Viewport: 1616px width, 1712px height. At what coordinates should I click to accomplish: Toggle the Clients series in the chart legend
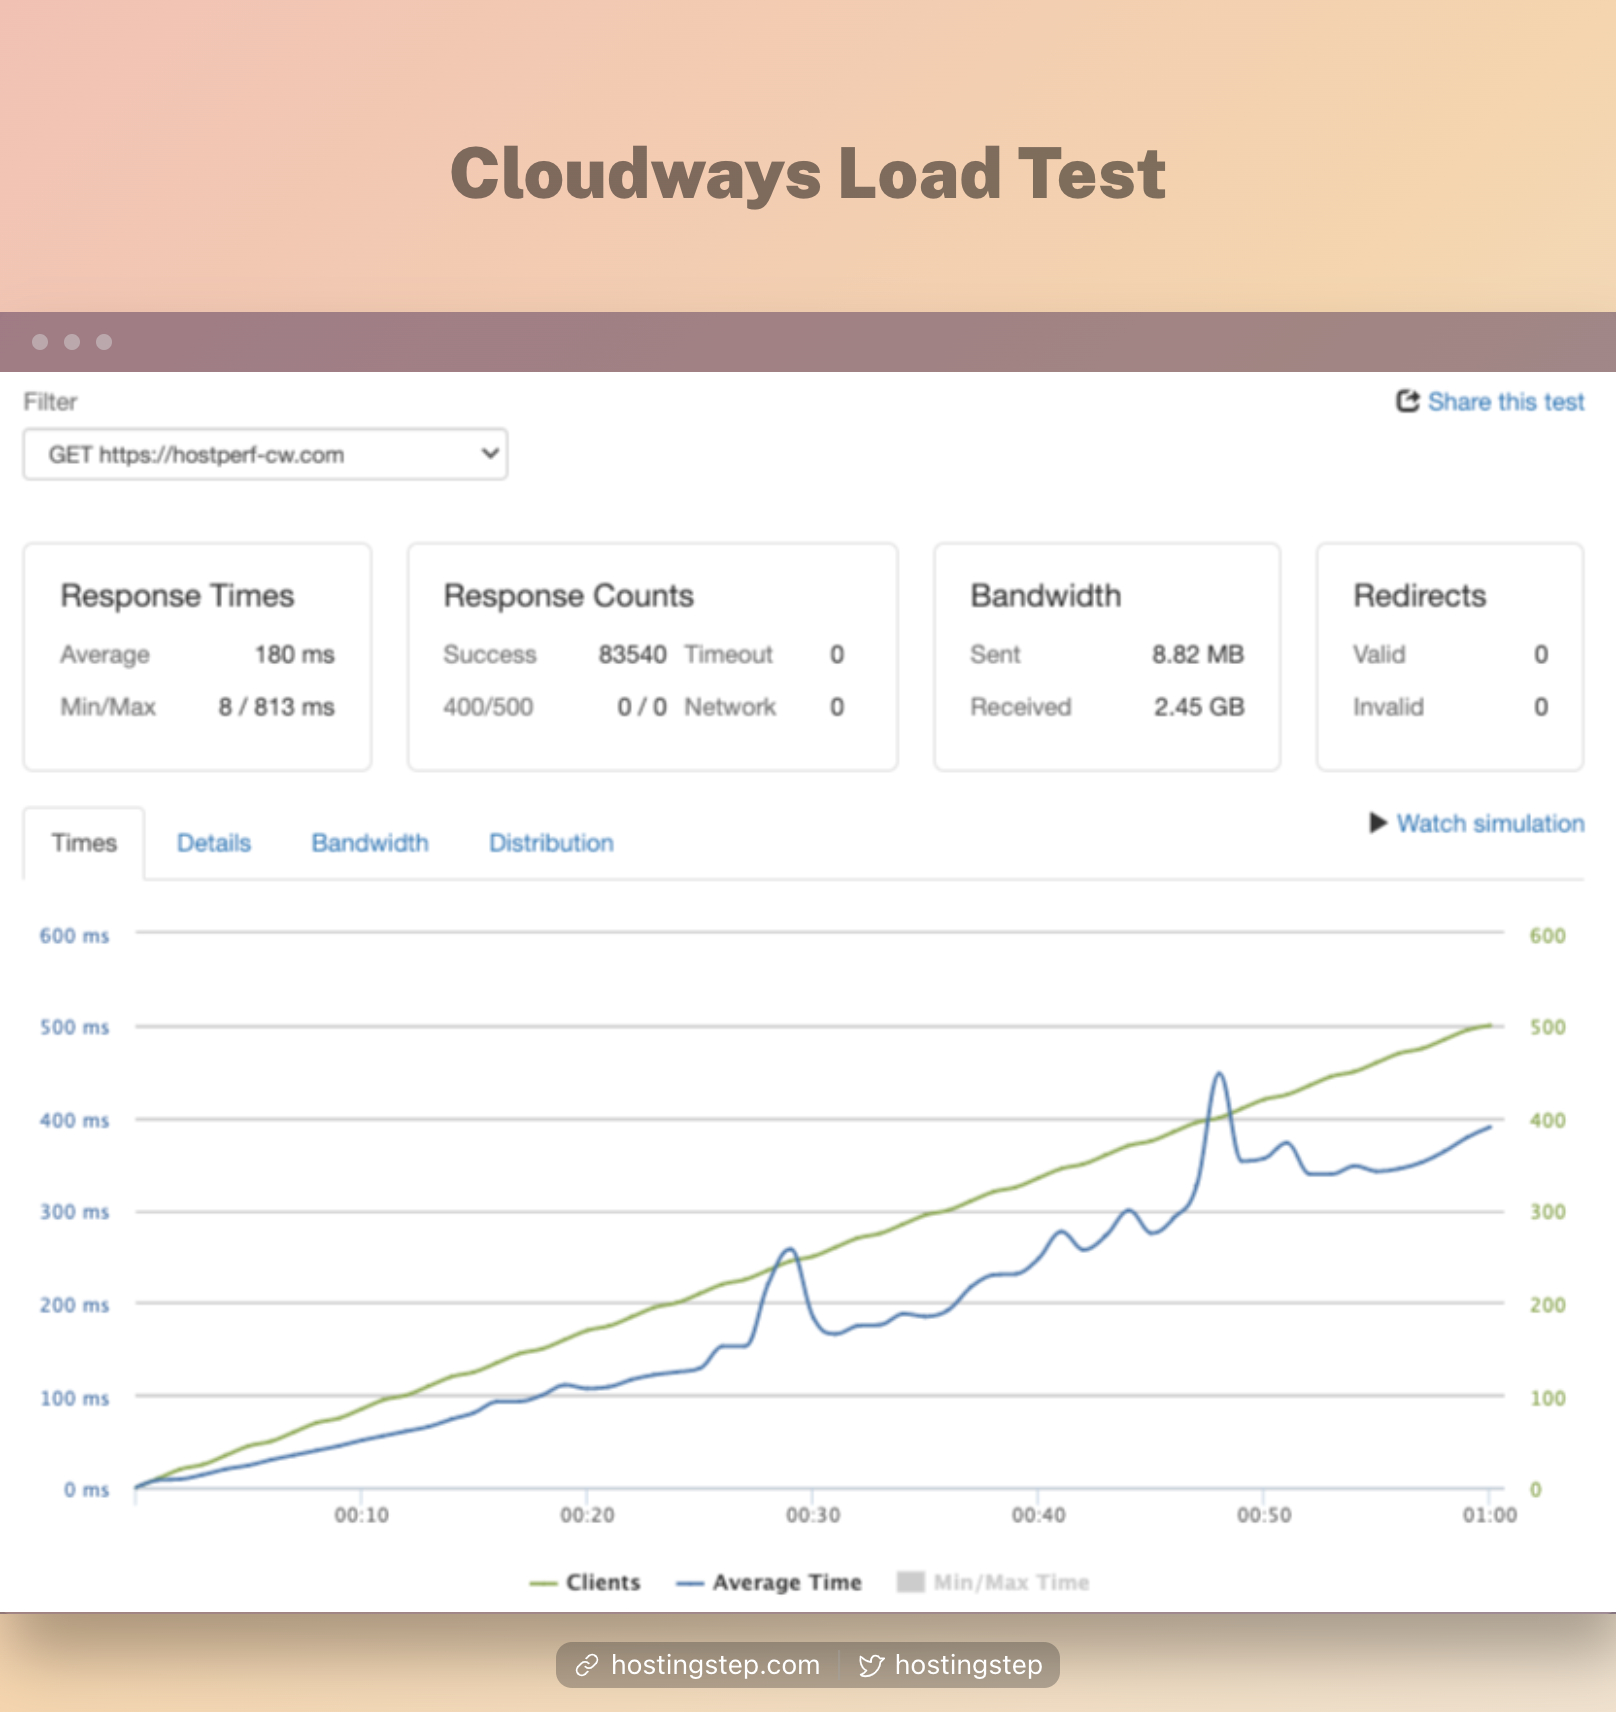tap(585, 1582)
